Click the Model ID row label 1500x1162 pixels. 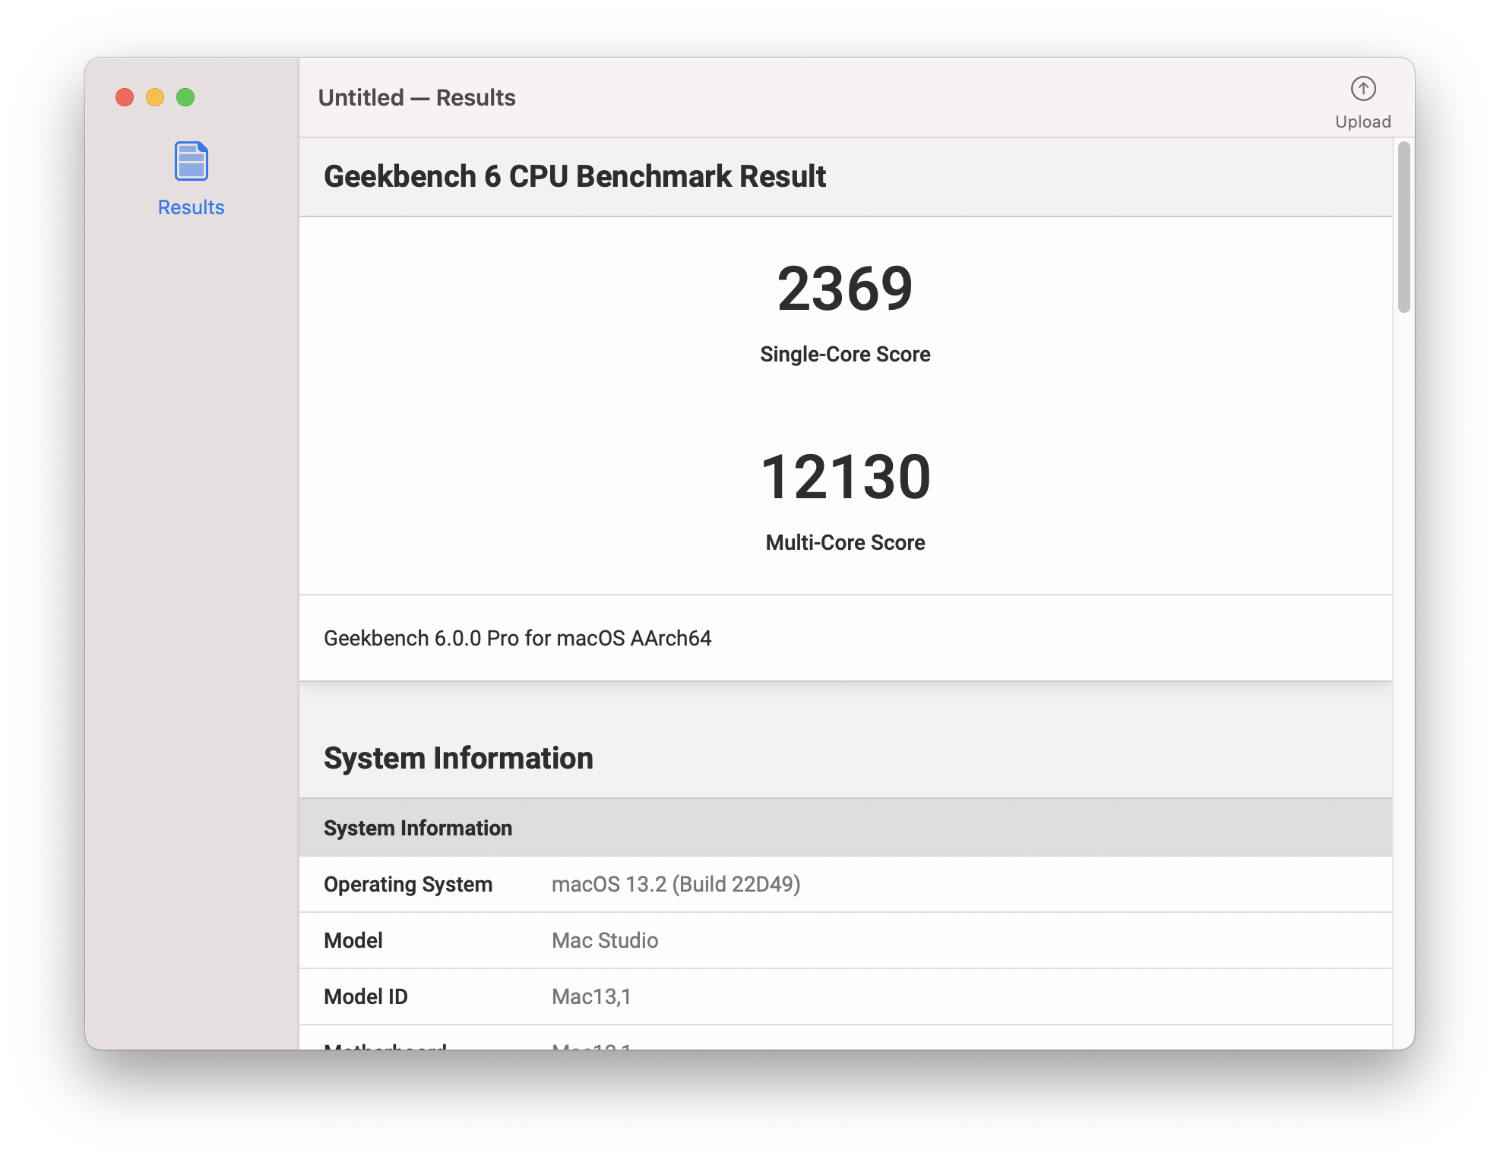pyautogui.click(x=366, y=996)
